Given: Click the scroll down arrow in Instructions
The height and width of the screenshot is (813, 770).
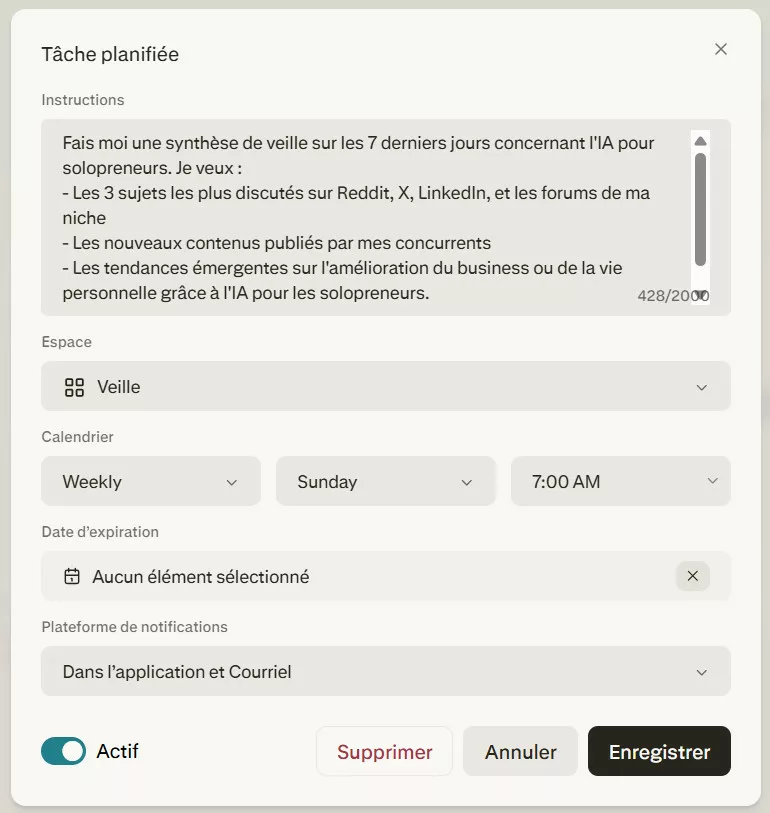Looking at the screenshot, I should pyautogui.click(x=701, y=295).
